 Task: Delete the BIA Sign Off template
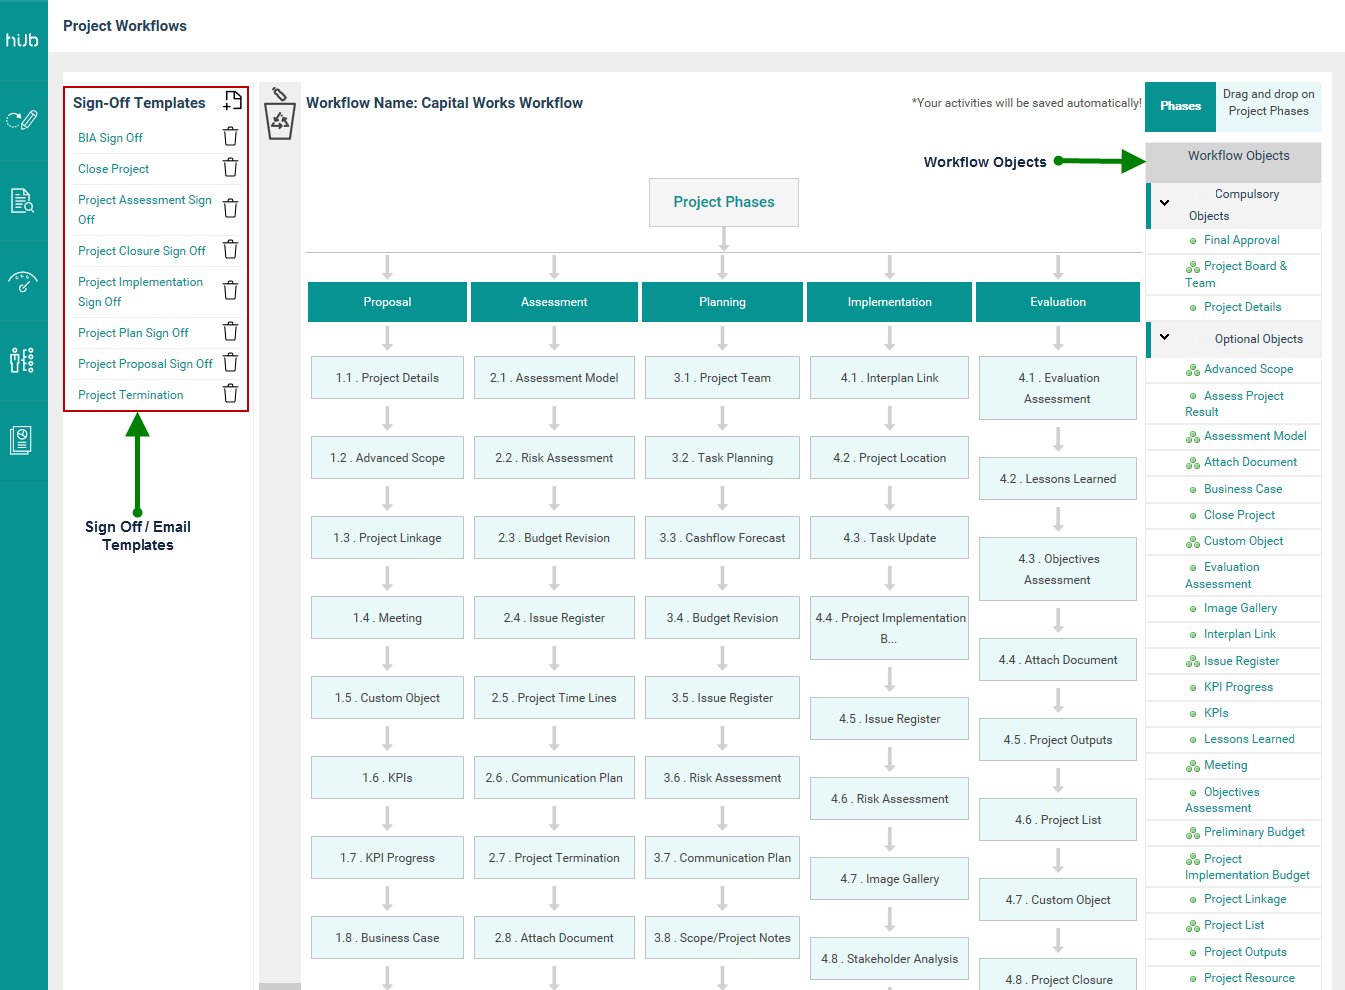[230, 137]
